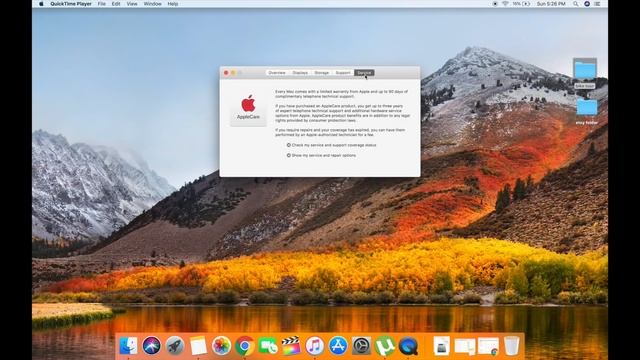The width and height of the screenshot is (640, 360).
Task: Launch uTorrent from the dock
Action: click(385, 346)
